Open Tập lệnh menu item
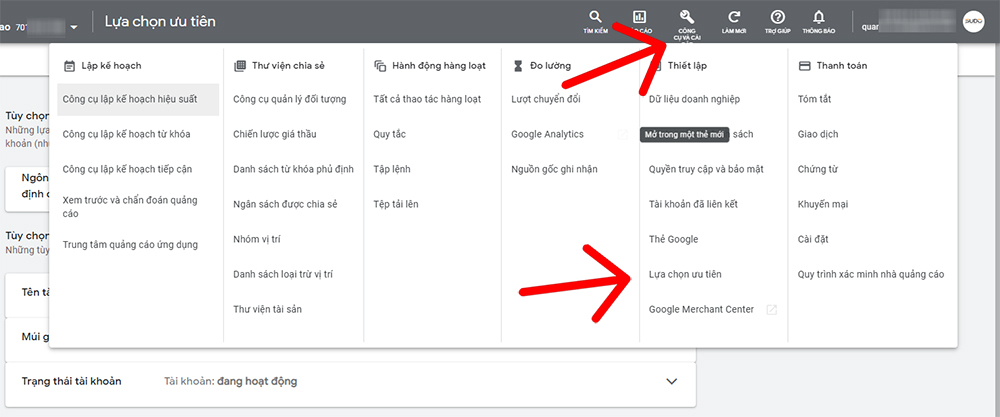The image size is (1000, 417). click(392, 169)
